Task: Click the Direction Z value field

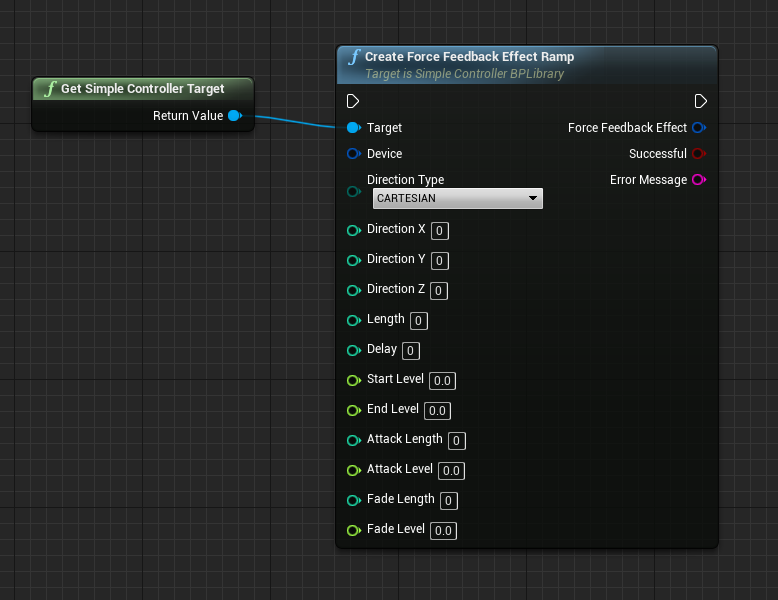Action: (440, 291)
